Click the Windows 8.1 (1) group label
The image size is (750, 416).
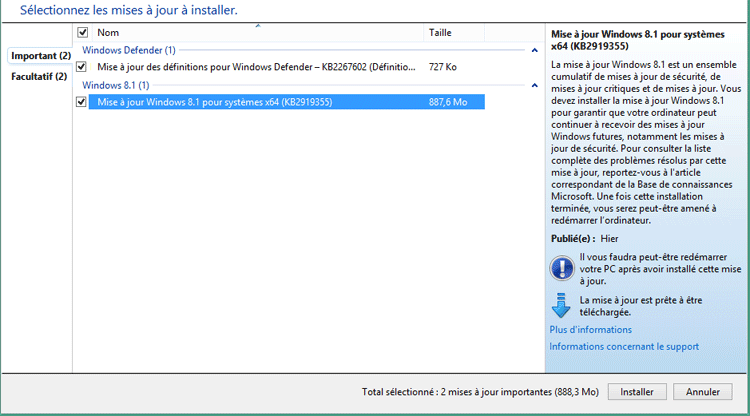coord(115,85)
